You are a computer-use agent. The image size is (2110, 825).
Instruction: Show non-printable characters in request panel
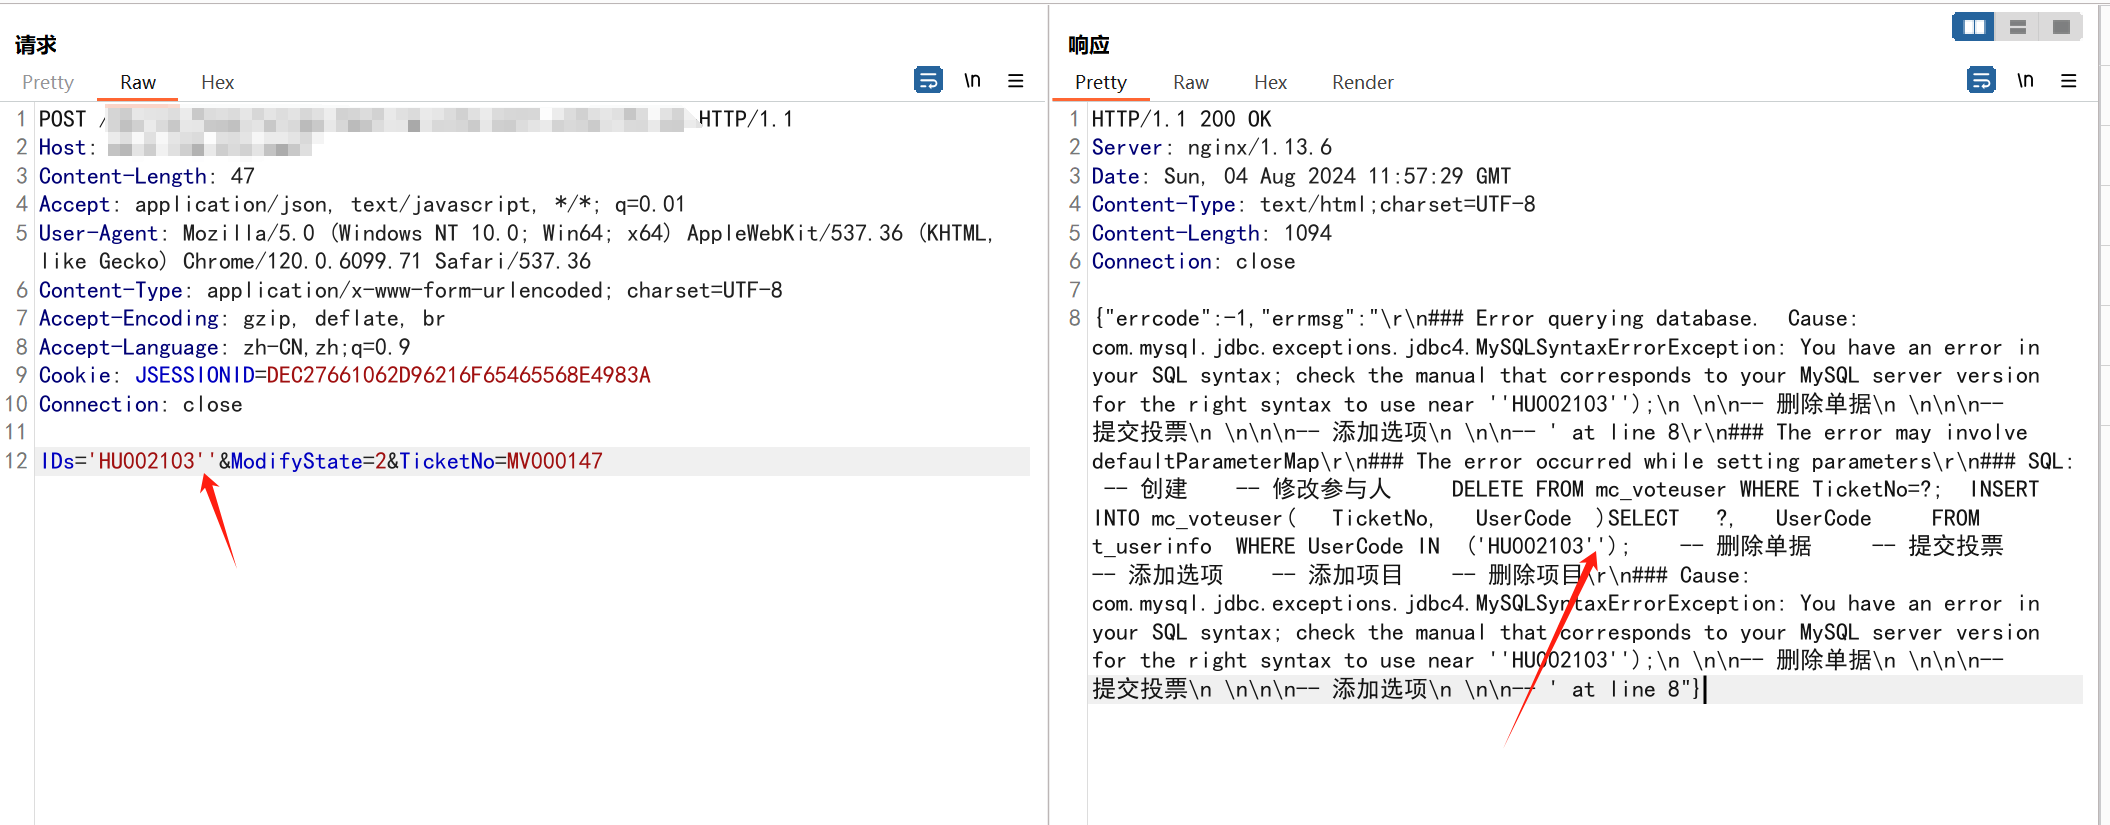coord(972,80)
